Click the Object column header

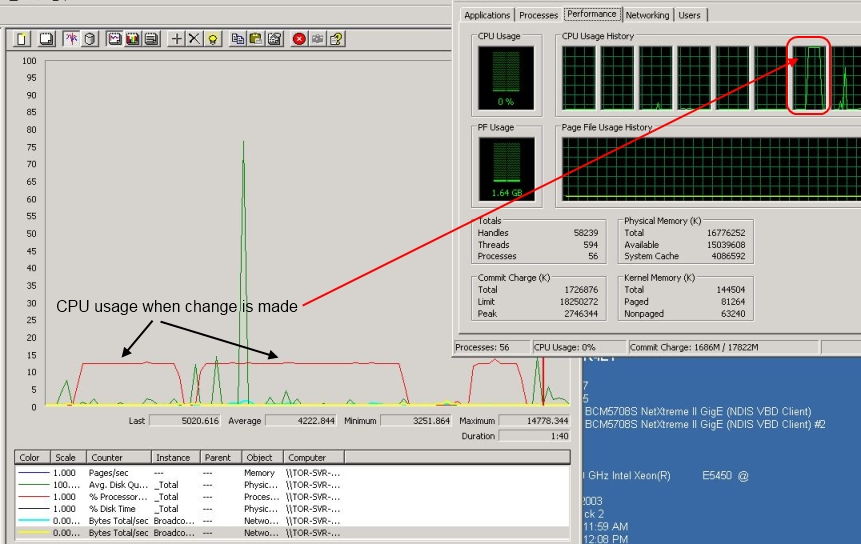tap(258, 458)
